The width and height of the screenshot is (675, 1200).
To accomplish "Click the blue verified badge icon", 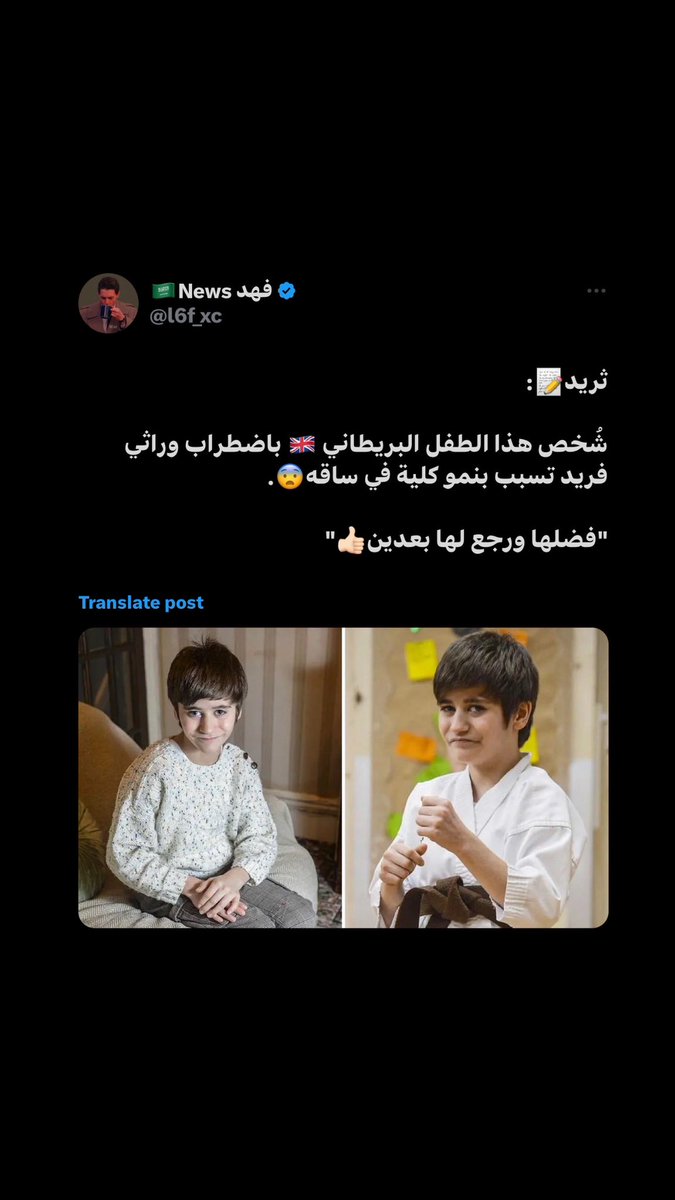I will click(286, 291).
